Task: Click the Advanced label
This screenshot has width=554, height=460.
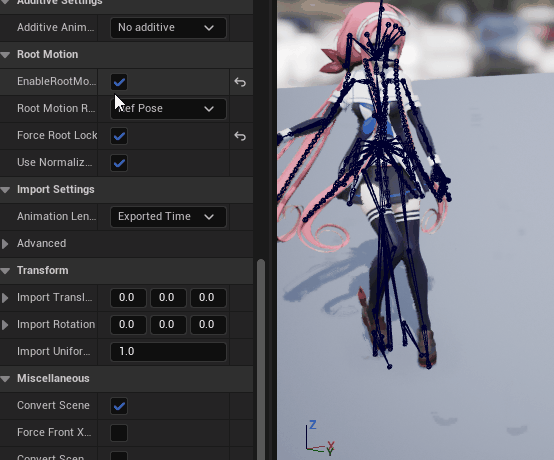Action: (42, 243)
